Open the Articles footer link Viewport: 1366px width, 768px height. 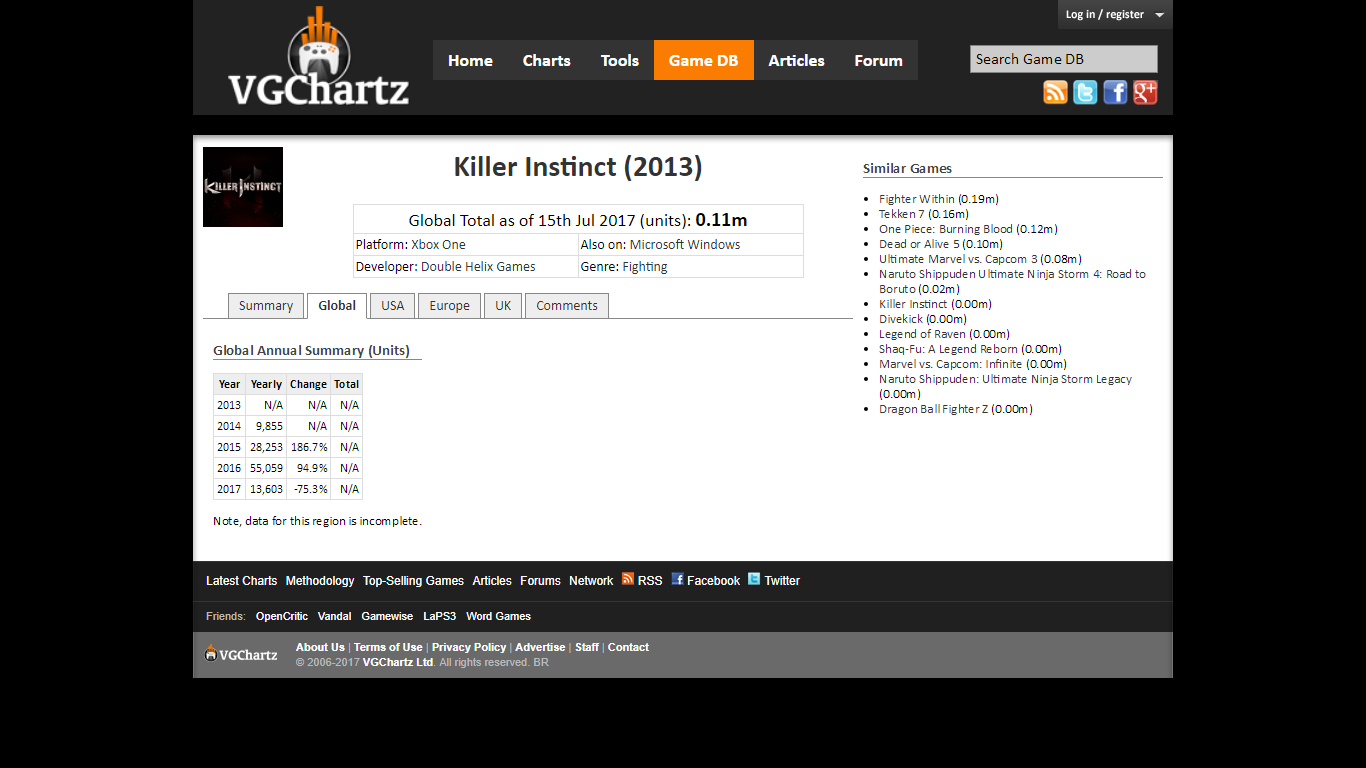pos(492,581)
